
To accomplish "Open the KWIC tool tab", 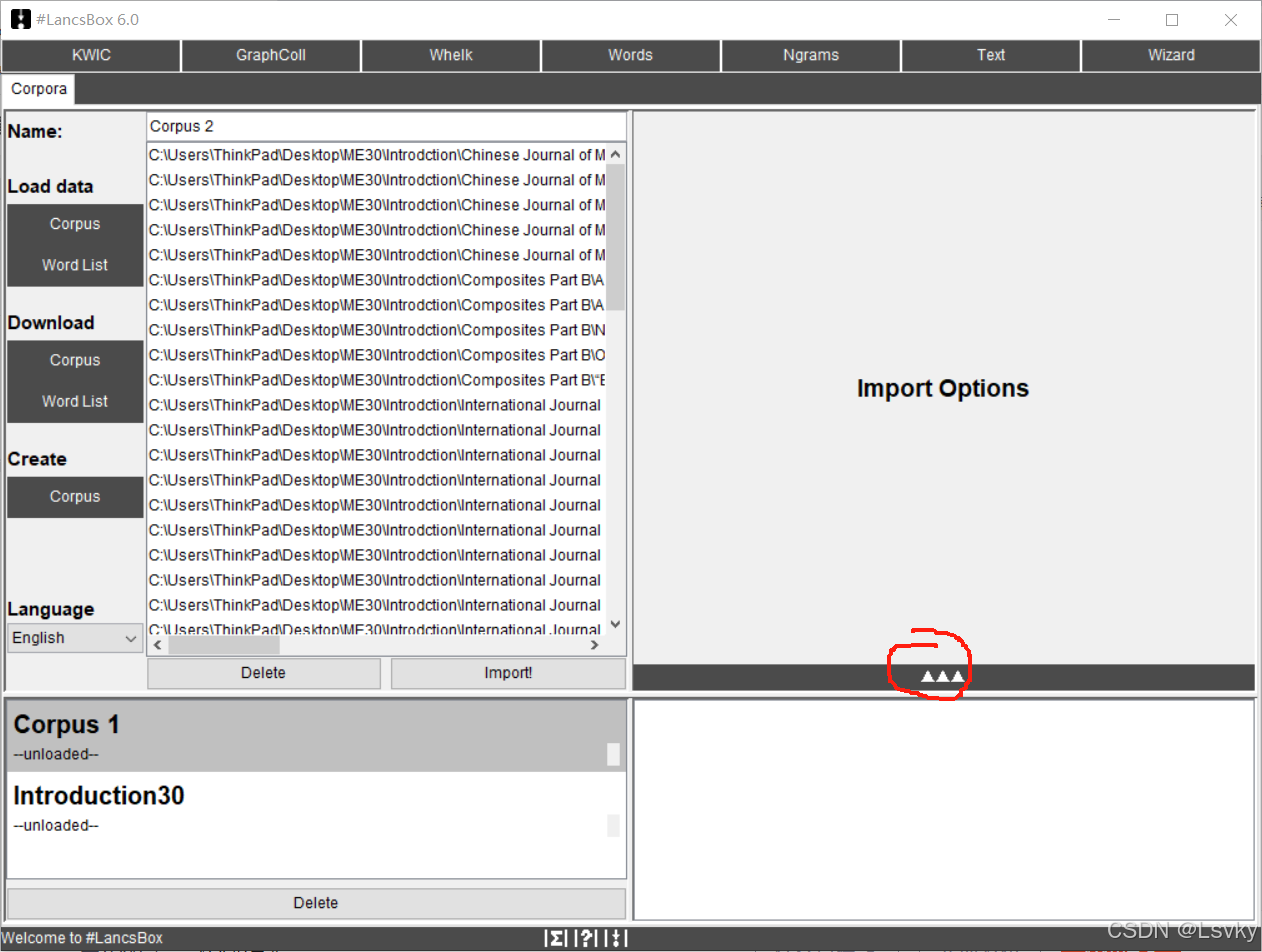I will click(91, 55).
